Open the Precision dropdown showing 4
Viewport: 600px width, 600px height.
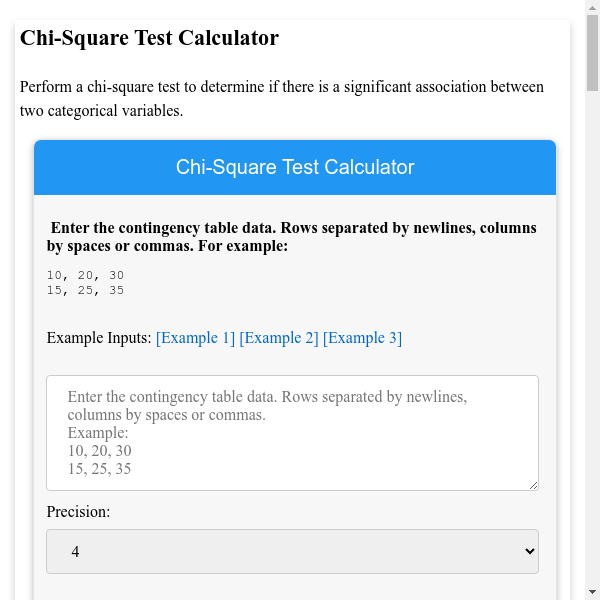pyautogui.click(x=292, y=551)
